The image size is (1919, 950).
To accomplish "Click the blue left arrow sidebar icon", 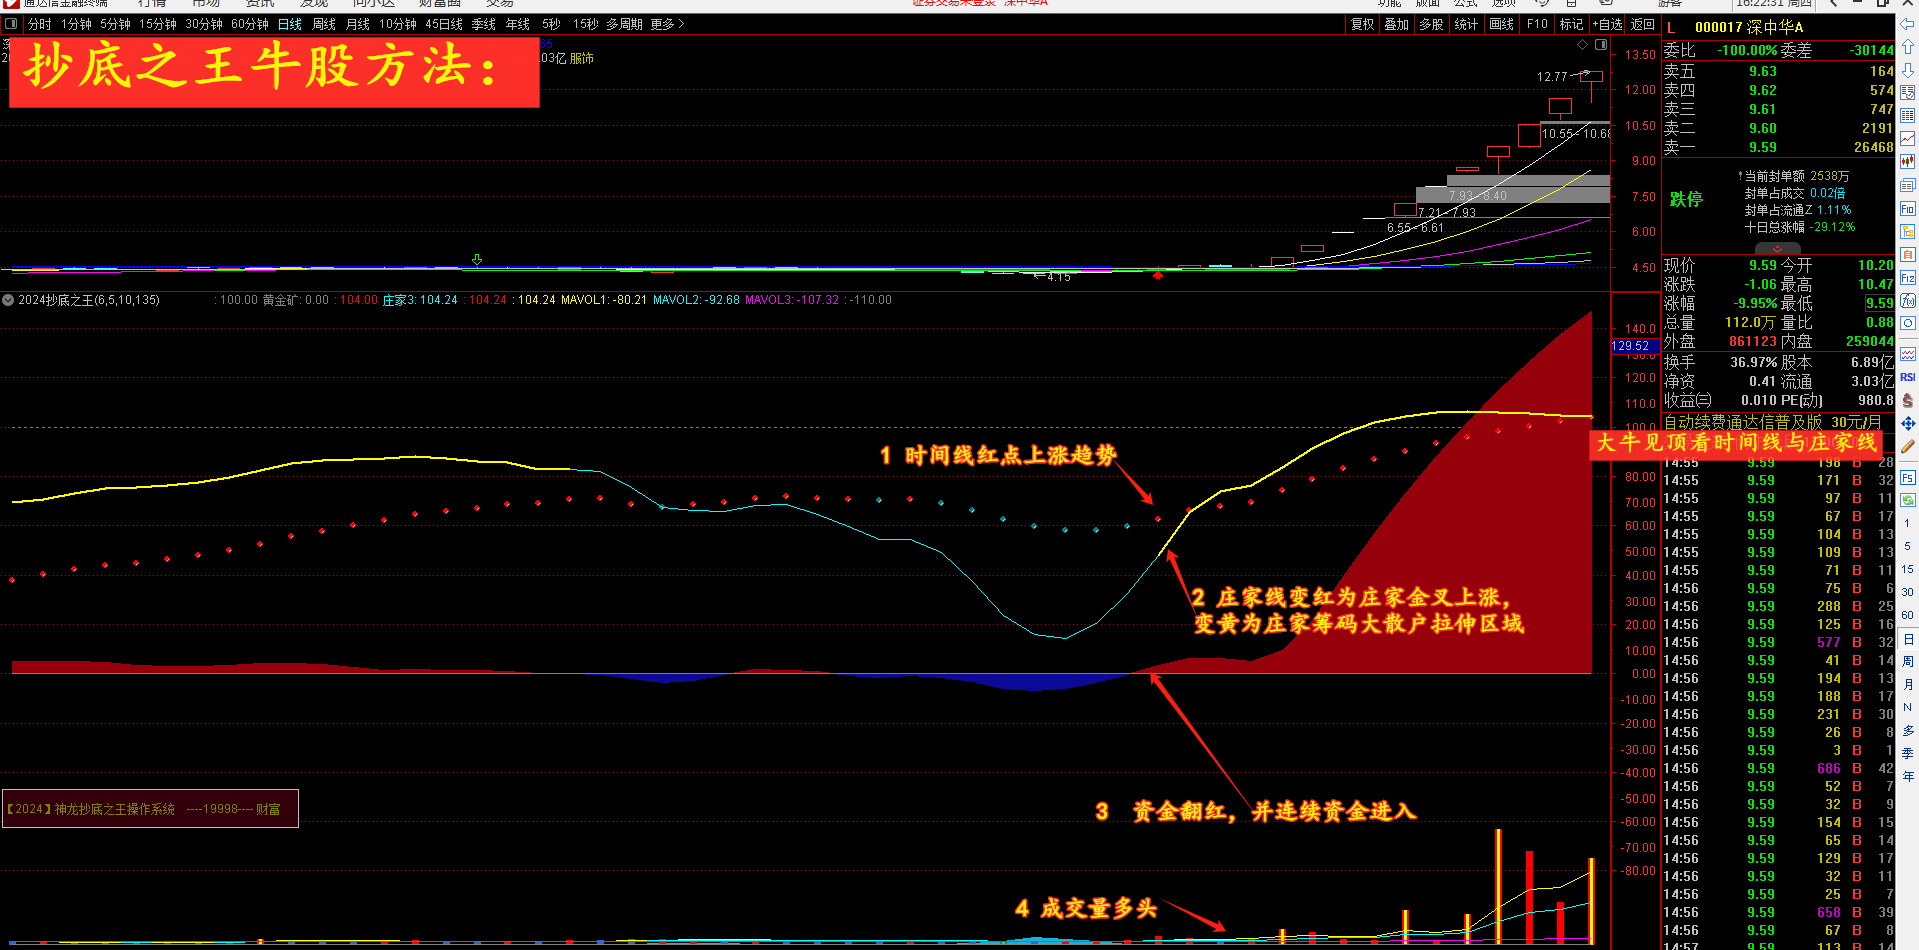I will pyautogui.click(x=1908, y=24).
